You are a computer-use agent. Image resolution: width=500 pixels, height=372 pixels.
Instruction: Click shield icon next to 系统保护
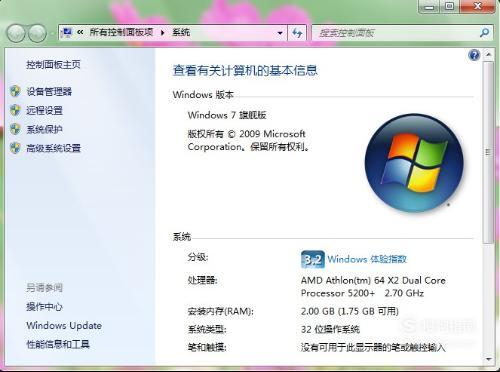(x=15, y=129)
